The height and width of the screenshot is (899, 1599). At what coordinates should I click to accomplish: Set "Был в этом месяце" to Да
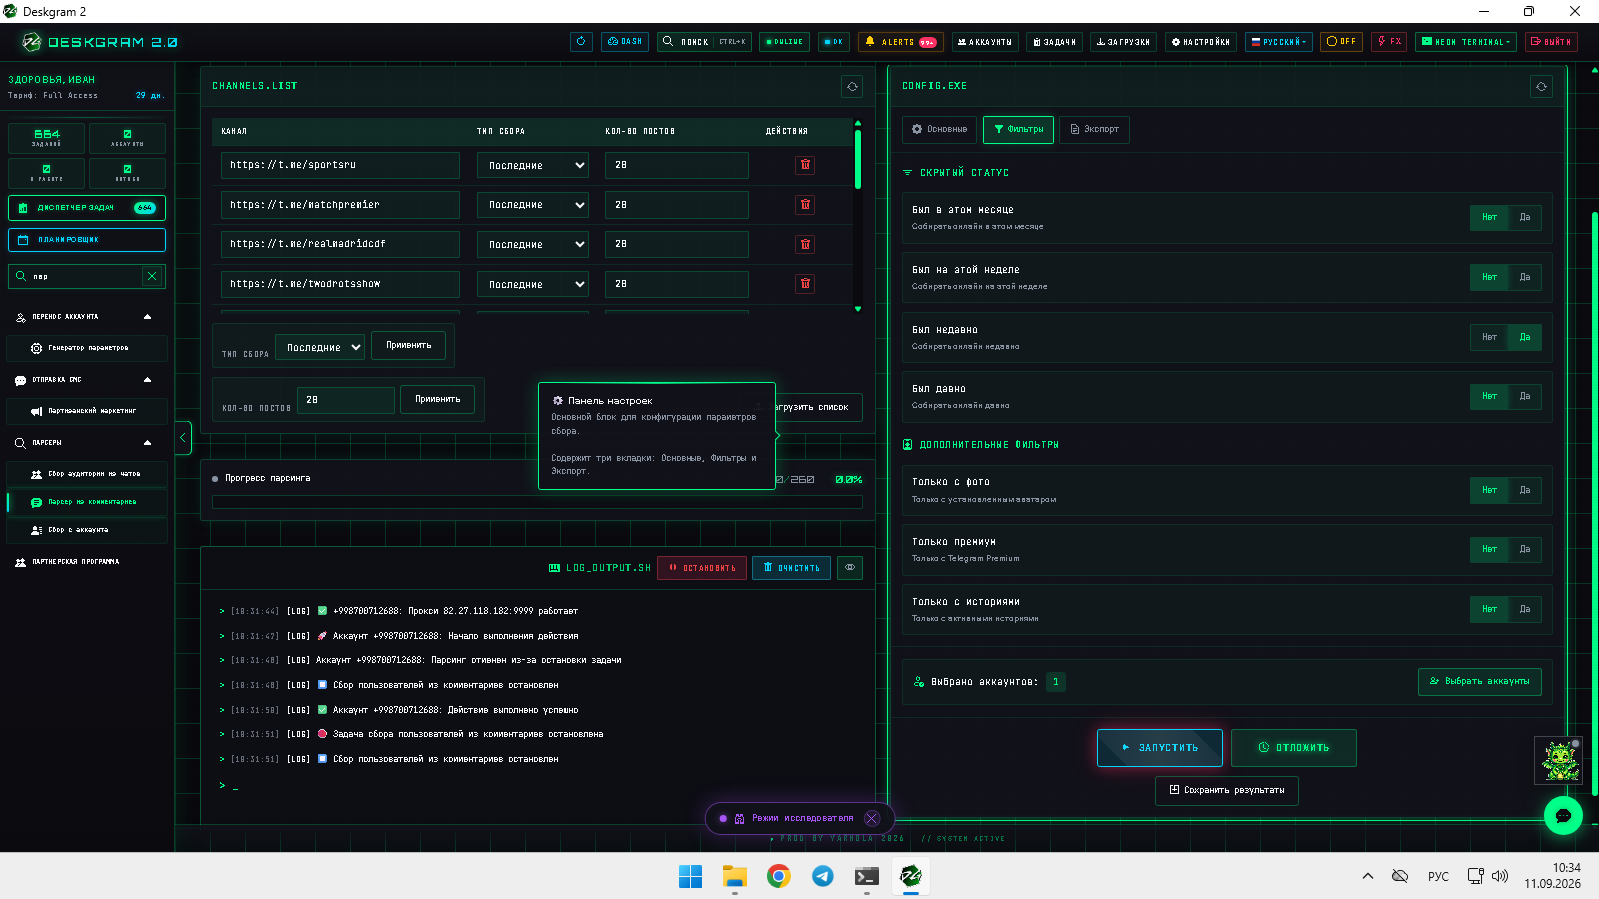coord(1525,217)
